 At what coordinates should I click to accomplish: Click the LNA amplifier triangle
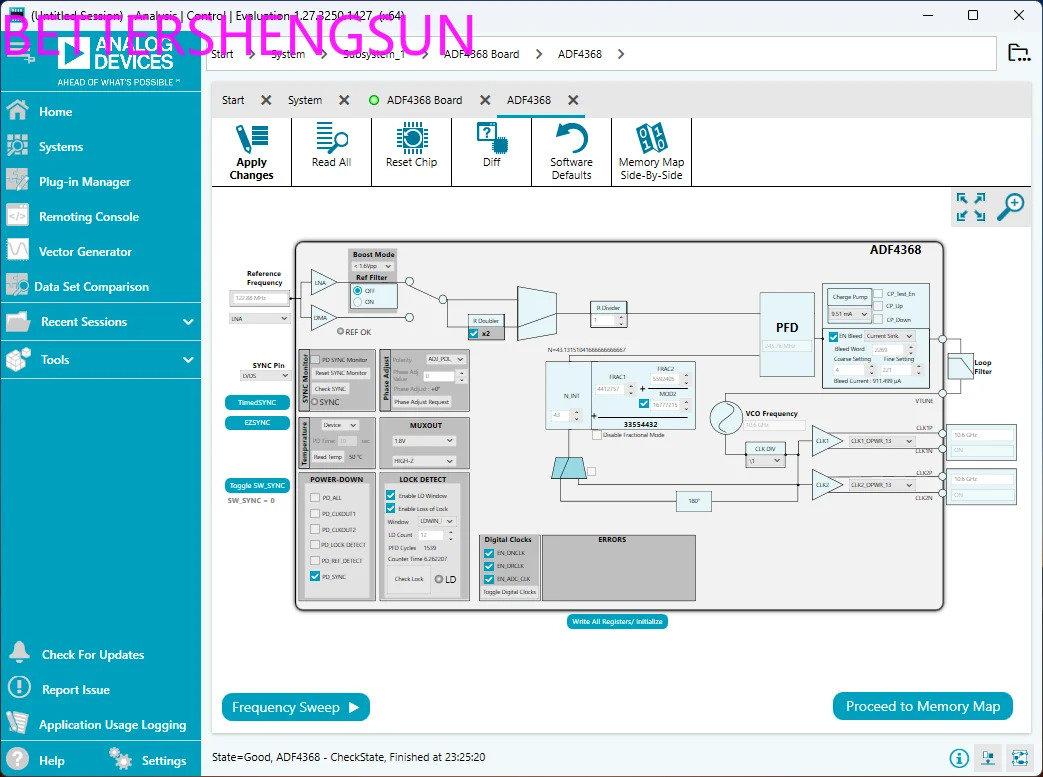point(323,283)
